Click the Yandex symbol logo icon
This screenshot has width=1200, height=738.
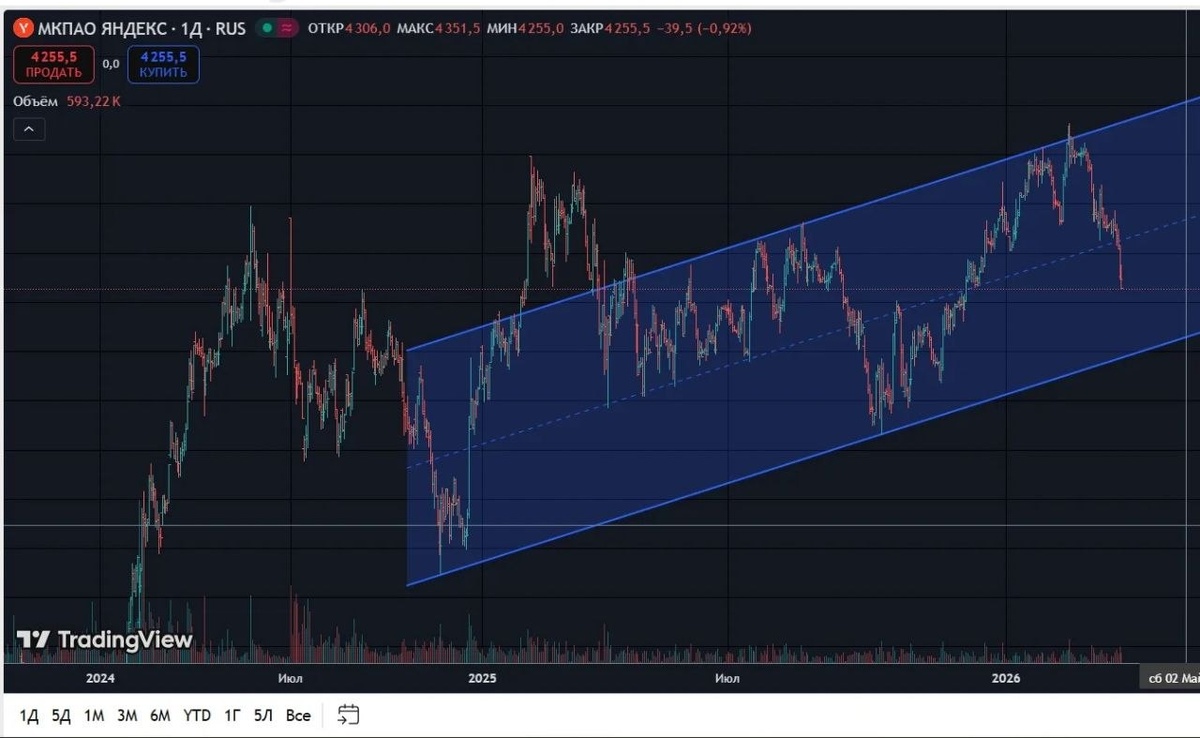click(21, 29)
